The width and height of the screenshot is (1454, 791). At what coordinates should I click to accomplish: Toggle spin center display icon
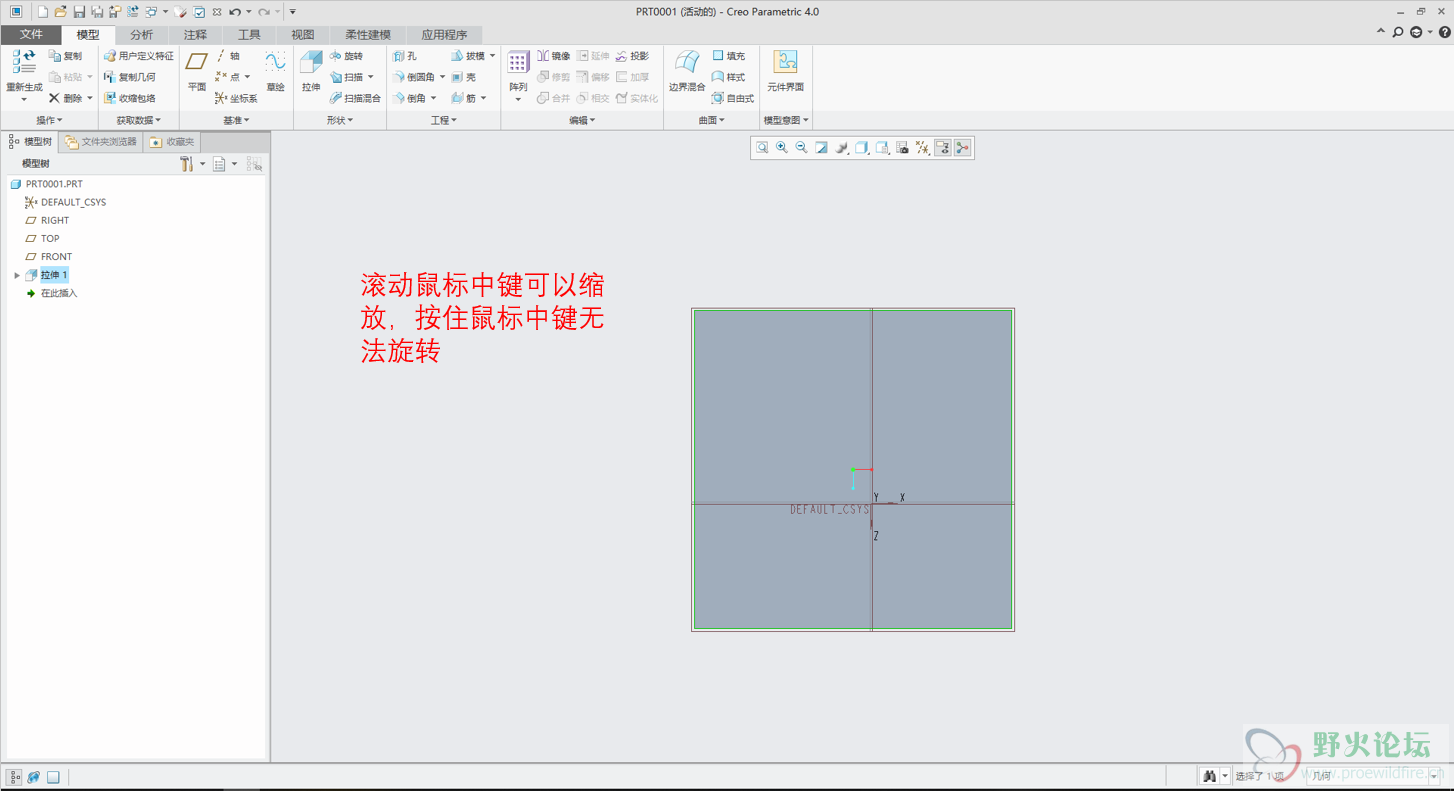point(962,148)
